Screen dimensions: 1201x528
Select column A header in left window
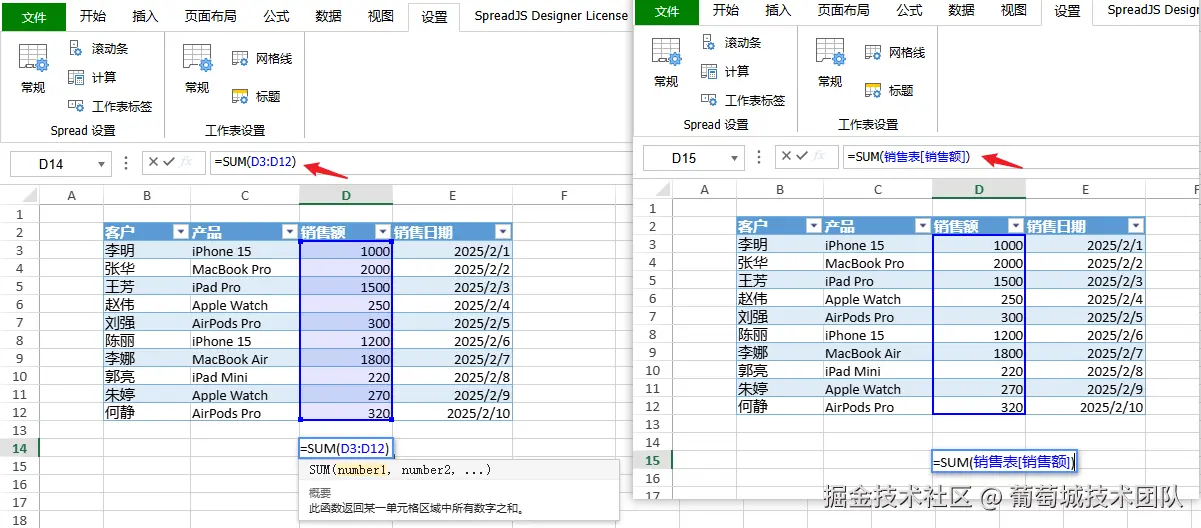71,195
